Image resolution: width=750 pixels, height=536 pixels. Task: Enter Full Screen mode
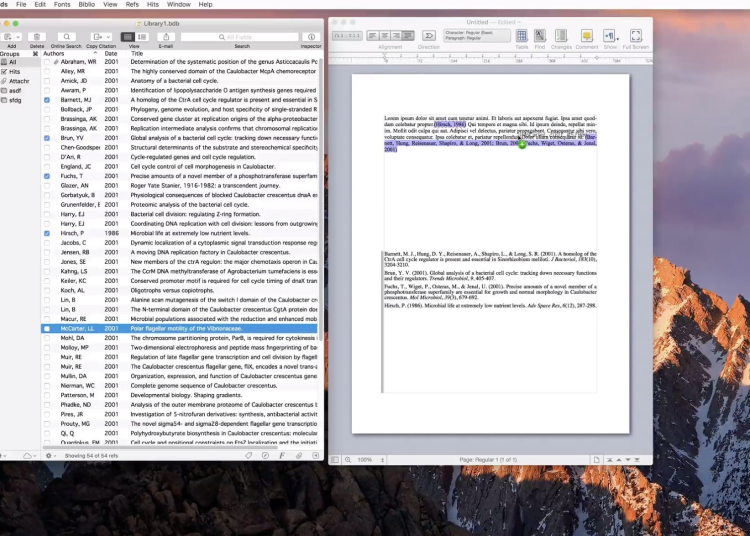[x=636, y=36]
